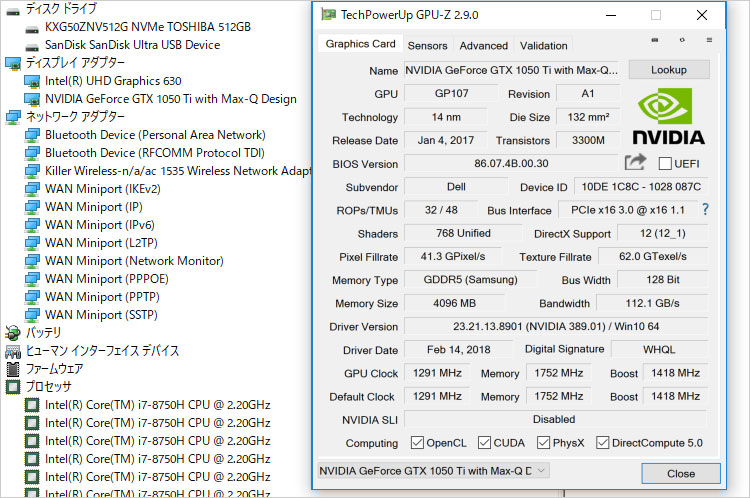Switch to the Sensors tab
This screenshot has height=498, width=750.
[427, 45]
